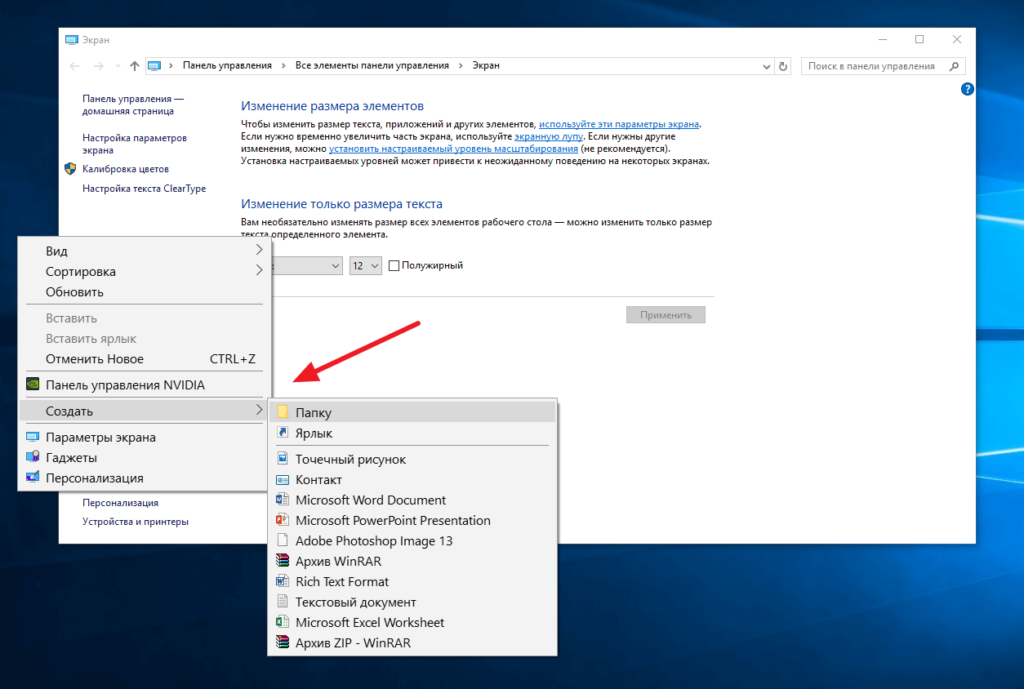The height and width of the screenshot is (689, 1024).
Task: Click the PowerPoint icon in the Создать submenu
Action: pyautogui.click(x=282, y=520)
